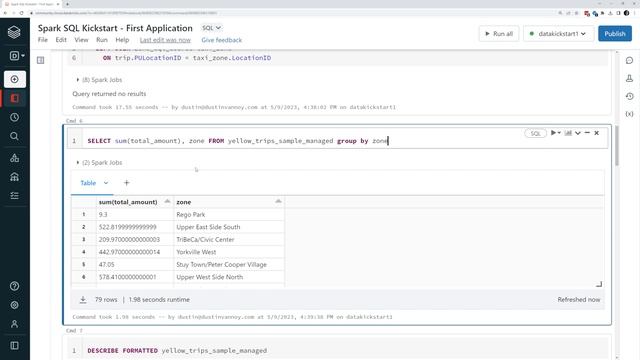
Task: Open the Give feedback link
Action: coord(222,40)
